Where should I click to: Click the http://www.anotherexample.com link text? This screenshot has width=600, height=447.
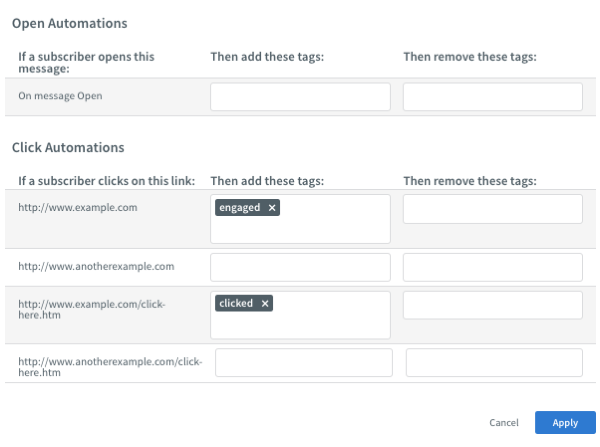click(96, 267)
